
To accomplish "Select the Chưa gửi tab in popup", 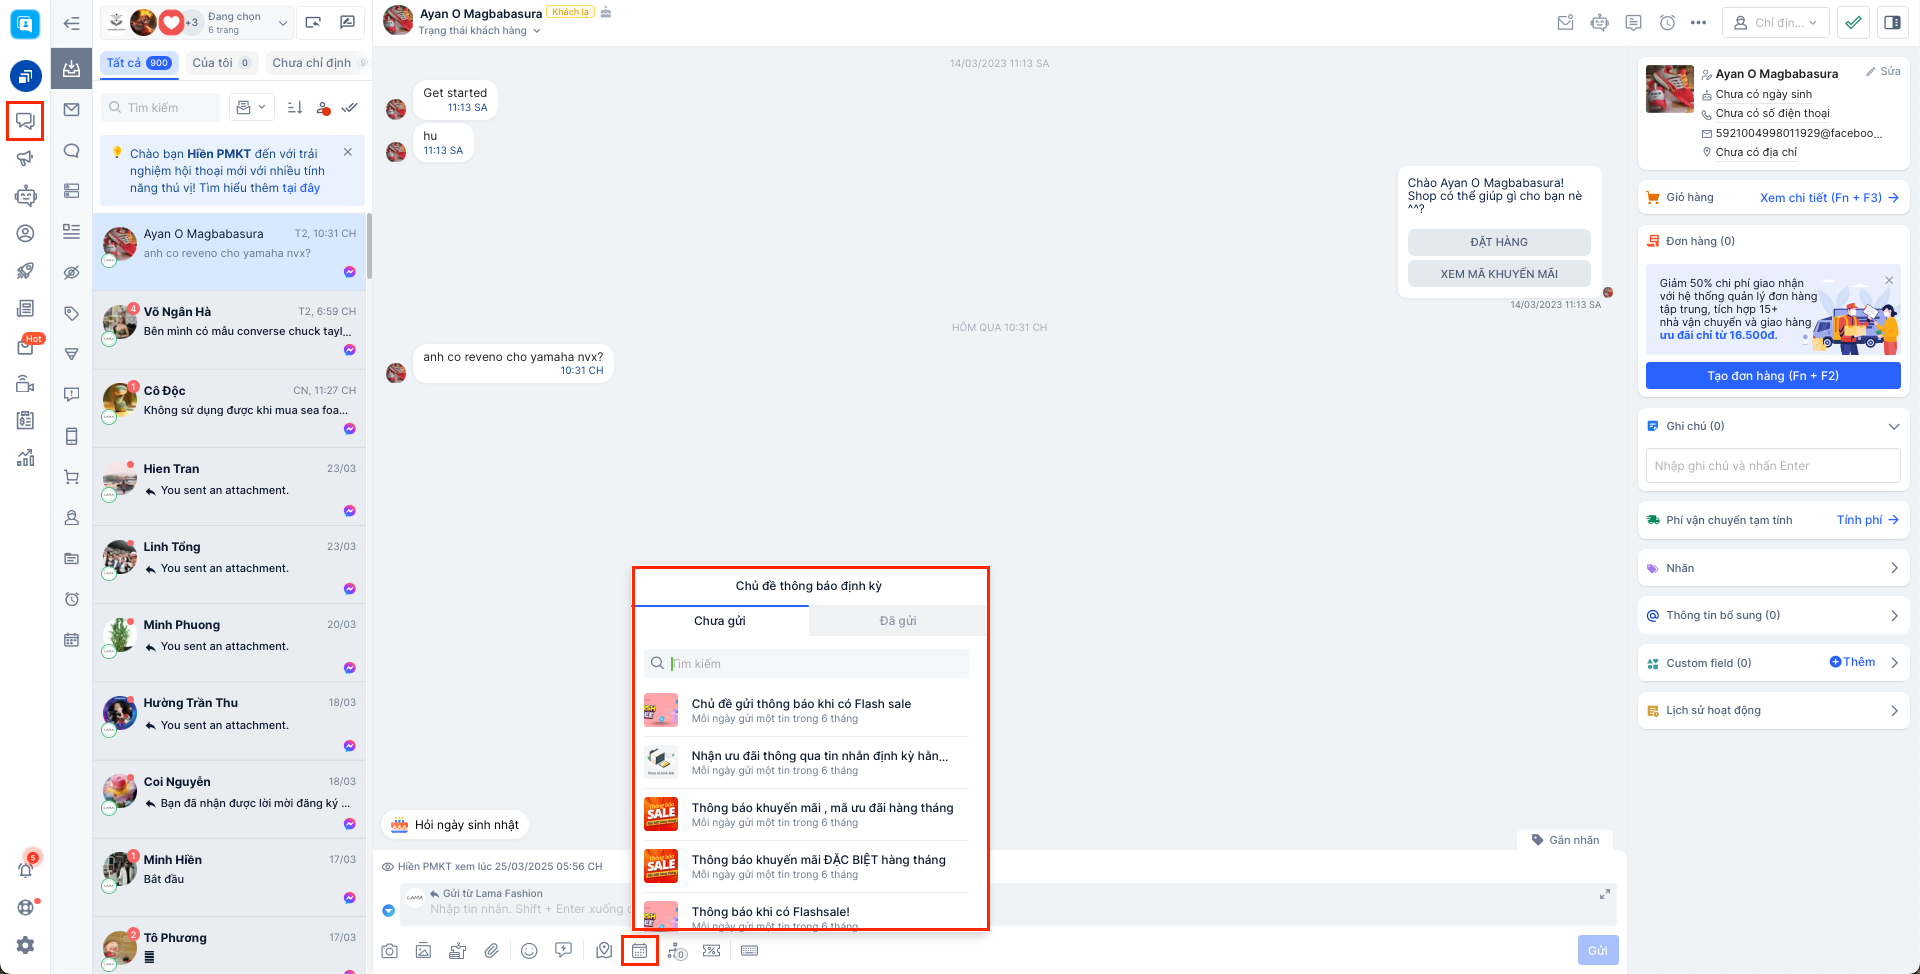I will coord(720,621).
